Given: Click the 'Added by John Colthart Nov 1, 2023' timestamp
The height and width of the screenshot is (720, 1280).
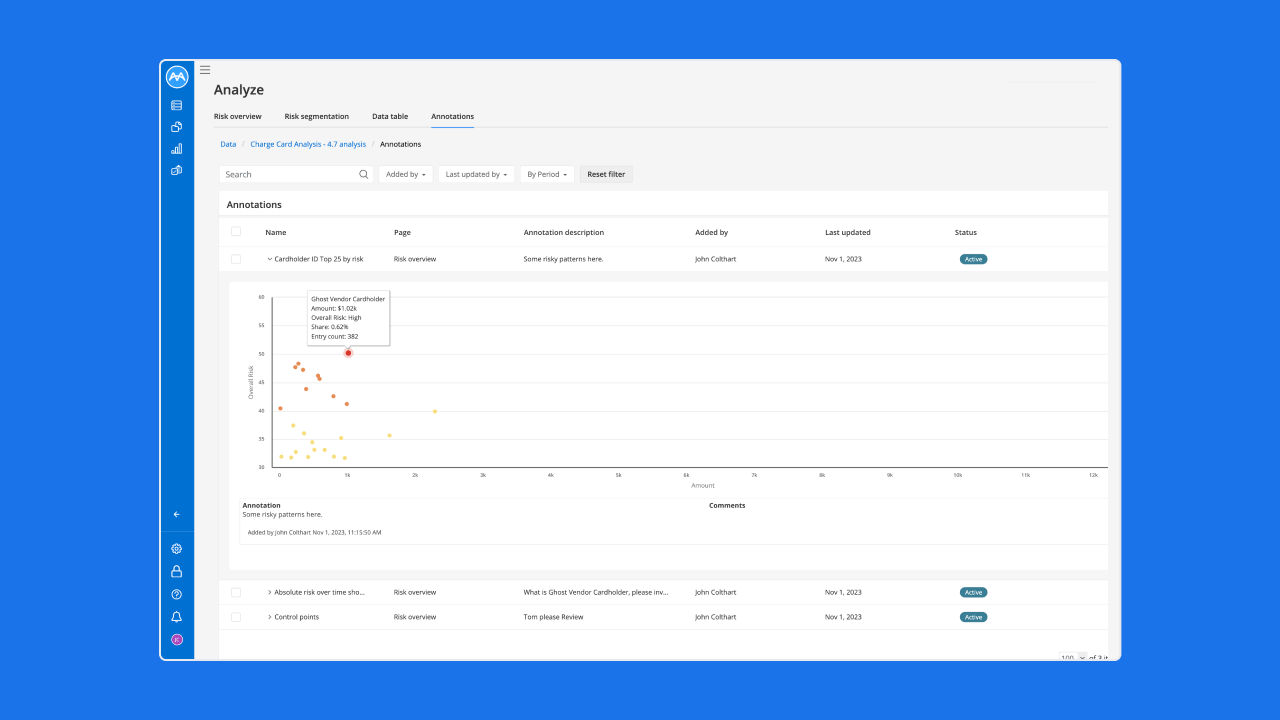Looking at the screenshot, I should [x=314, y=532].
